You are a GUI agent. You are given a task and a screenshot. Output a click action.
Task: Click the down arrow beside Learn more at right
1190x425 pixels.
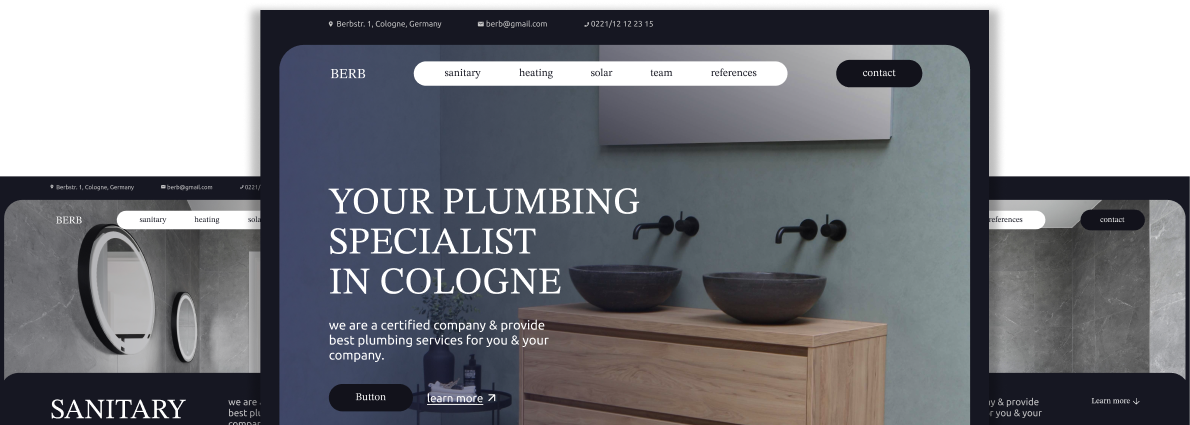[x=1136, y=401]
